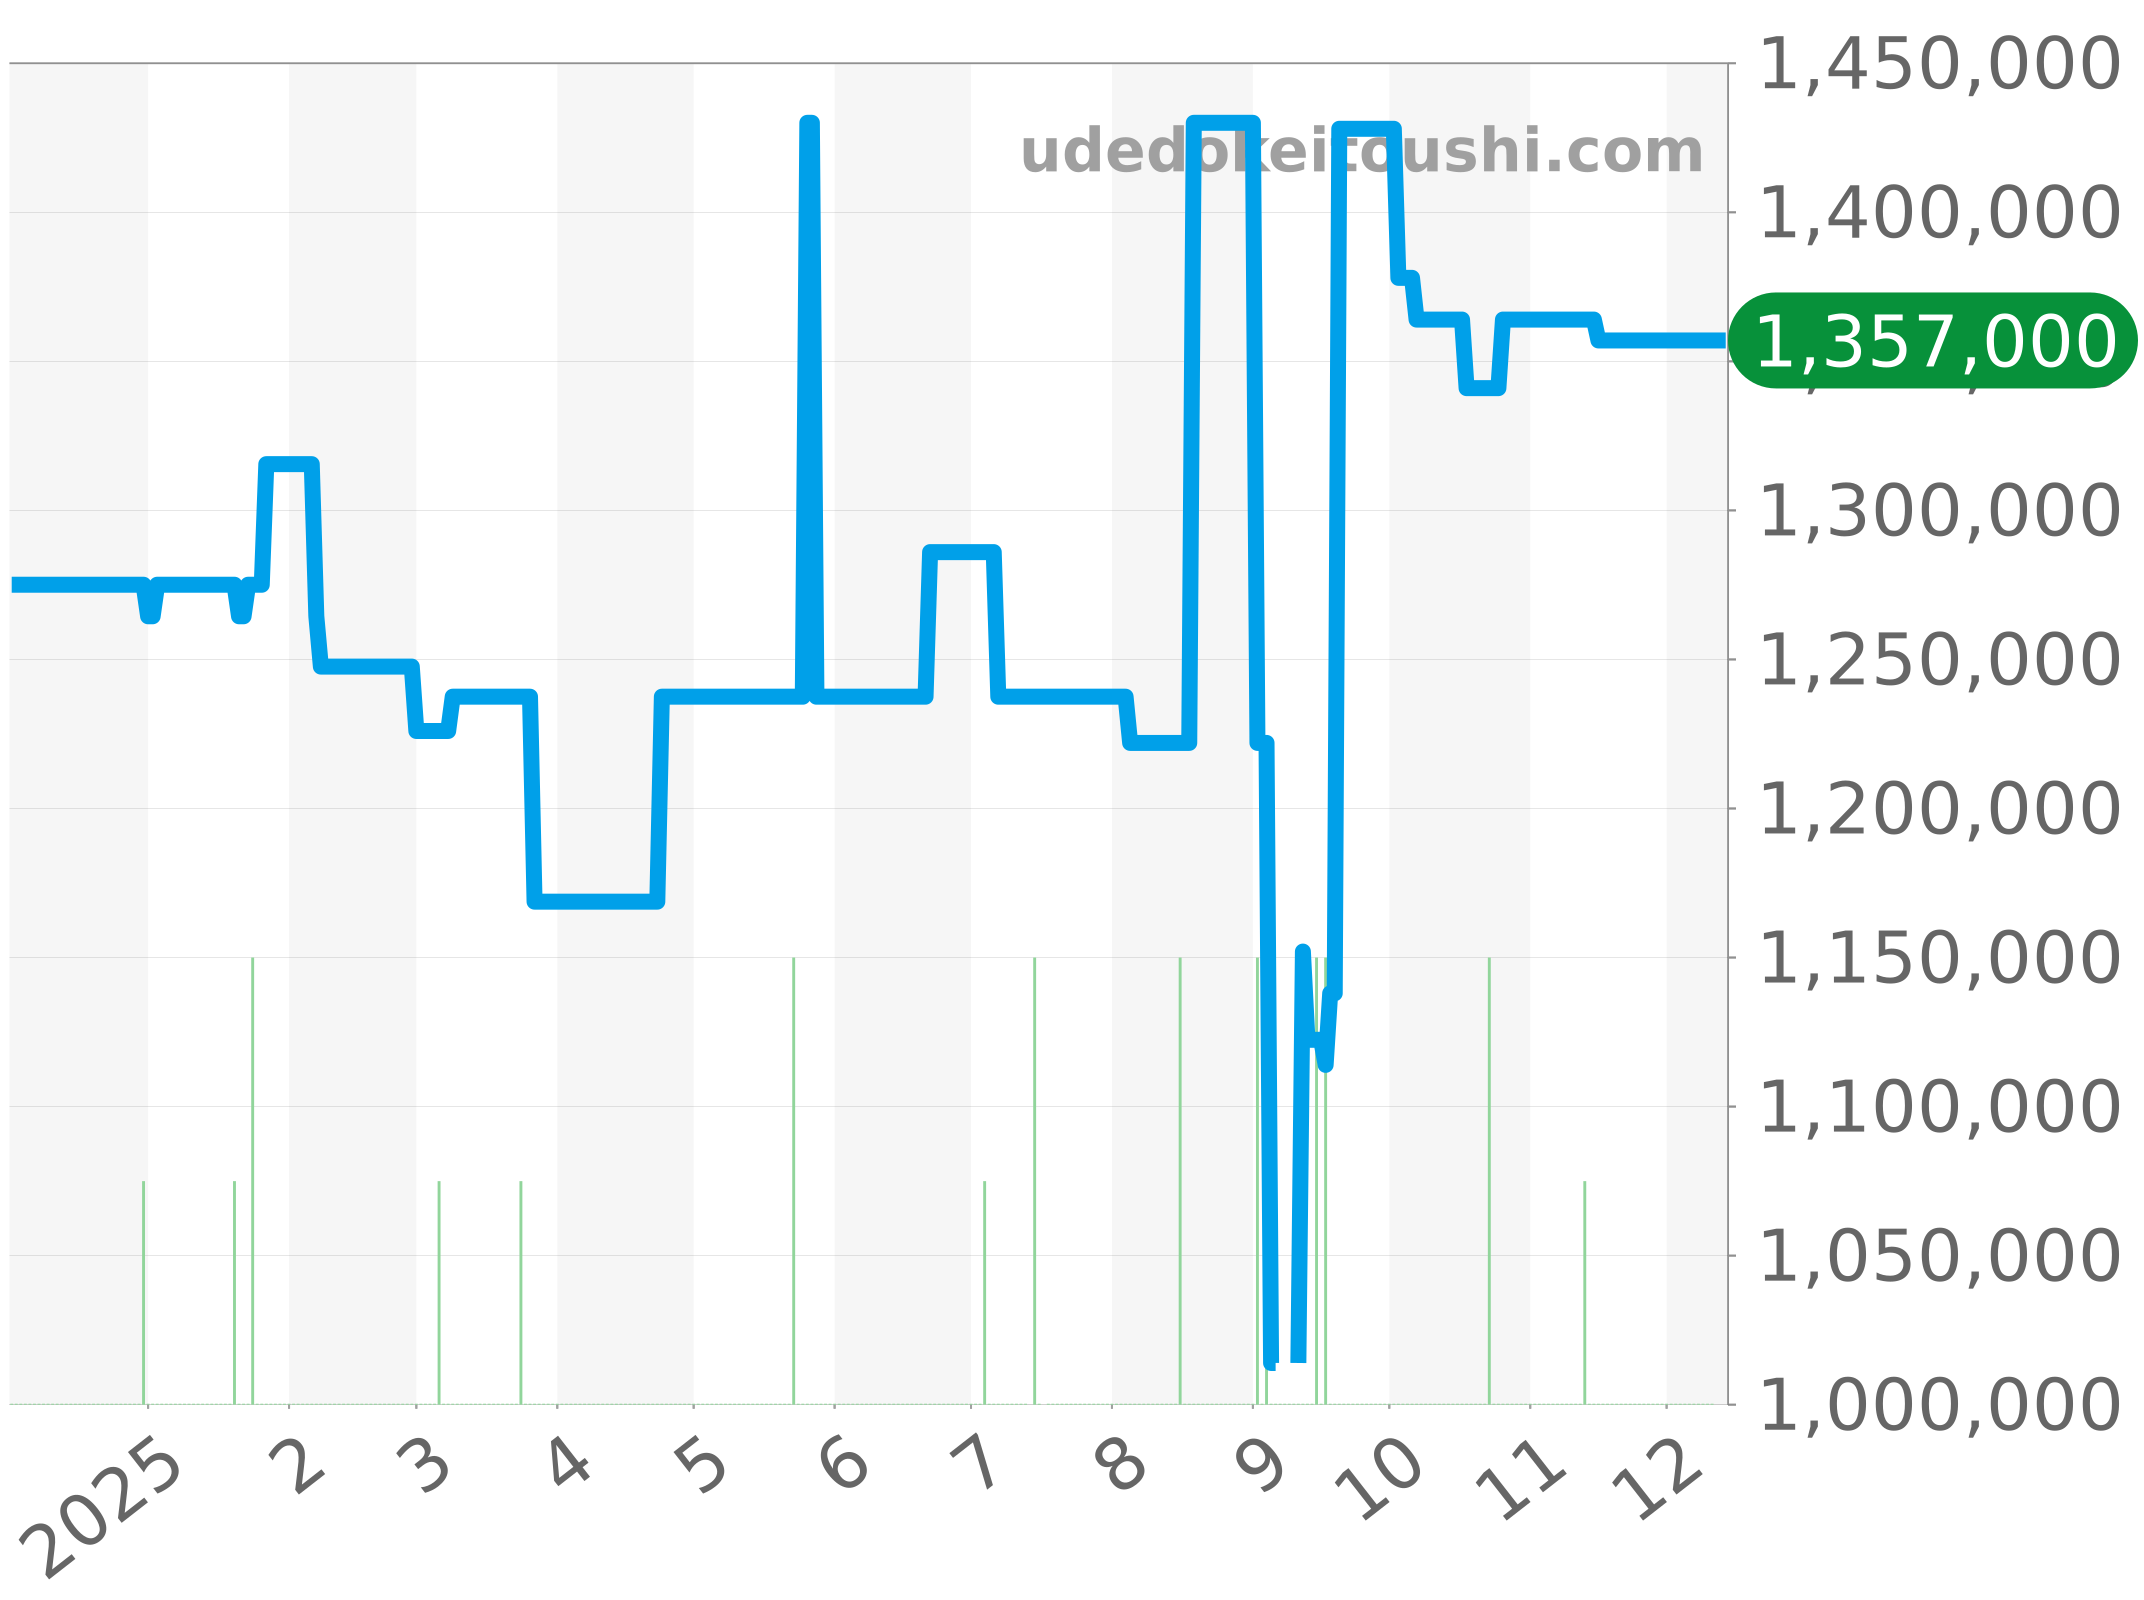This screenshot has height=1600, width=2144.
Task: Click month 7 on the horizontal axis
Action: coord(975,1465)
